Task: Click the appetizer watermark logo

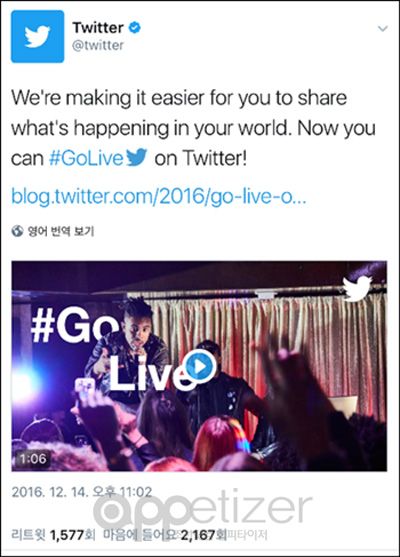Action: (x=202, y=510)
